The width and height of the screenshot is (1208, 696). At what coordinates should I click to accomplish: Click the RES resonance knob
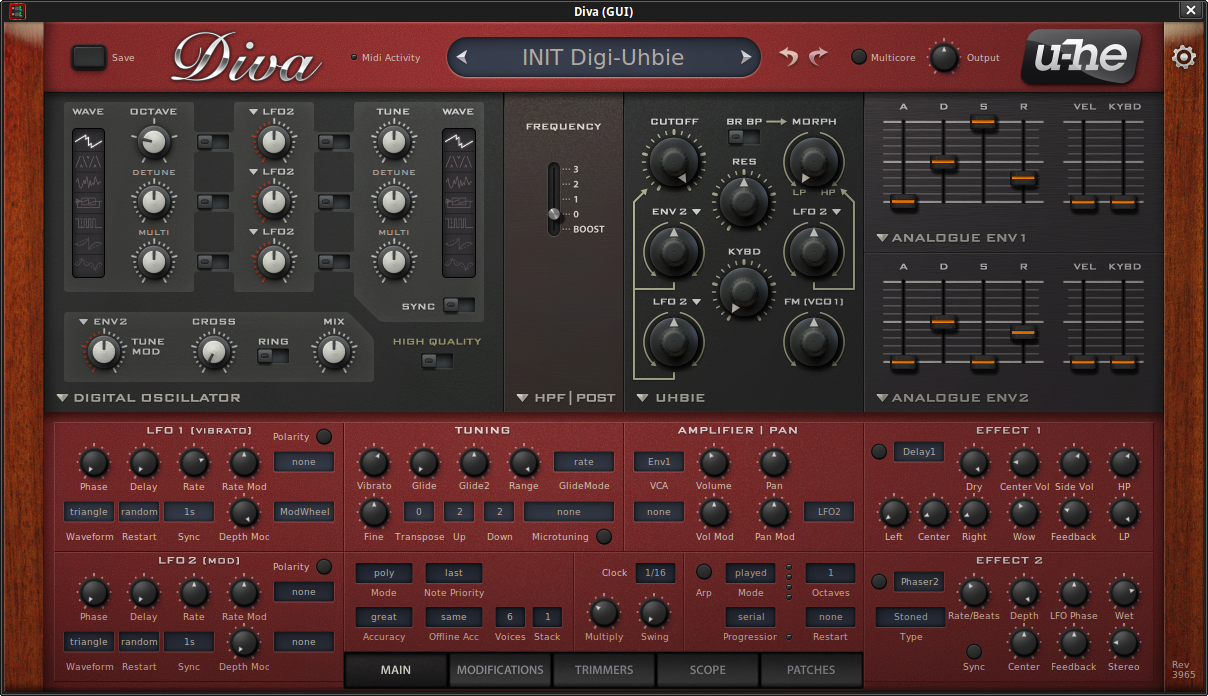[x=744, y=200]
